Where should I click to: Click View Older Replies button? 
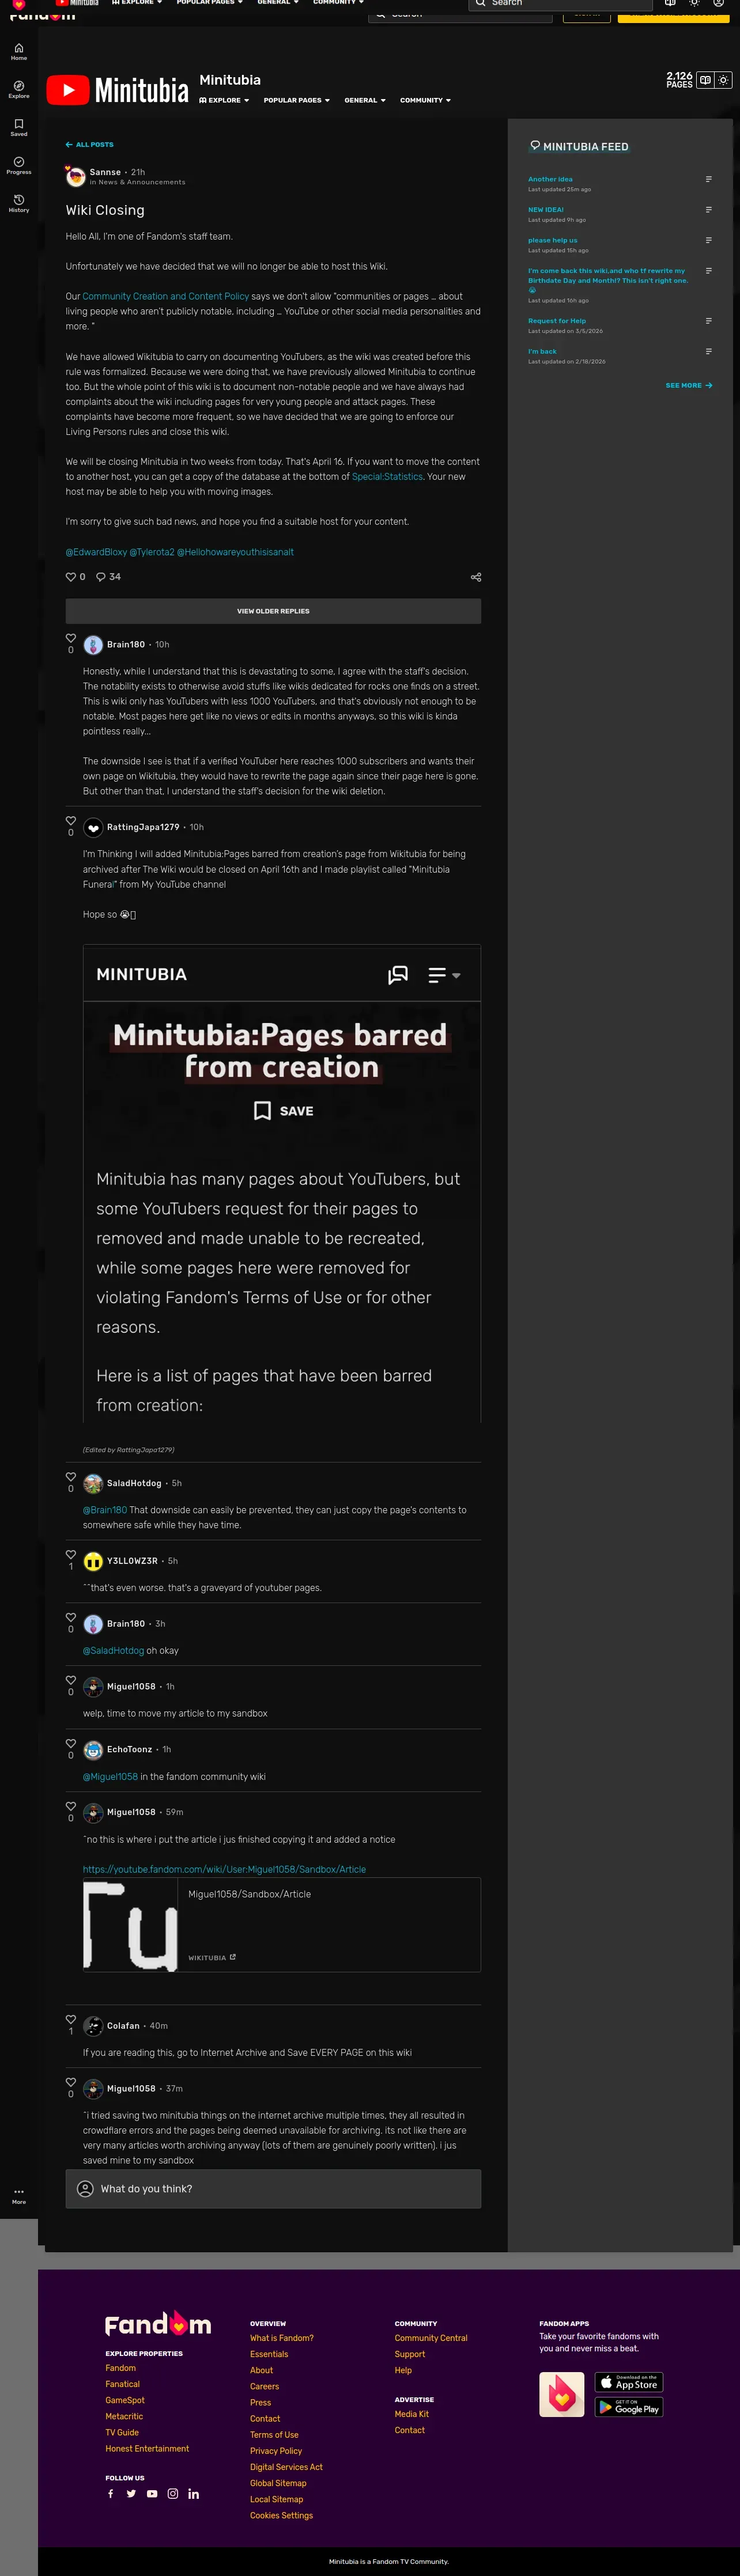(x=273, y=611)
